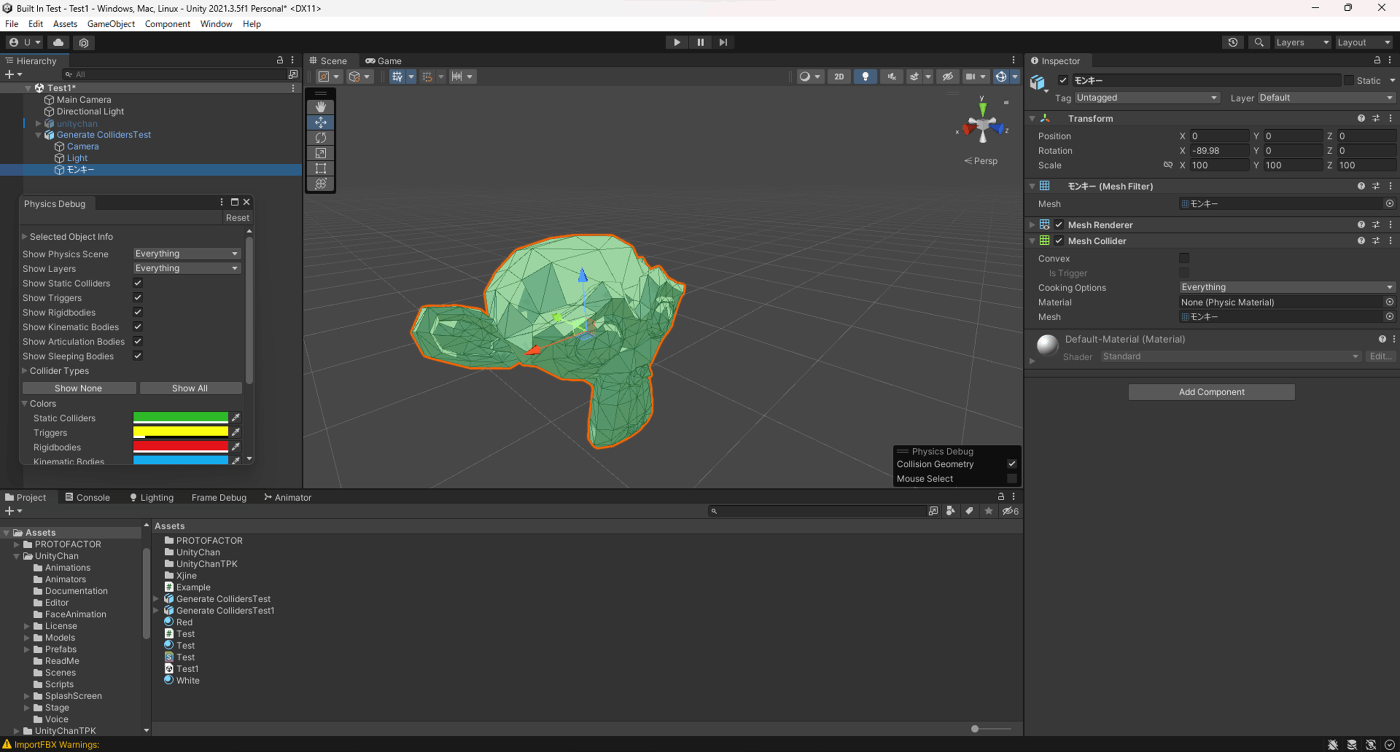Uncheck Show Rigidbodies

point(138,312)
